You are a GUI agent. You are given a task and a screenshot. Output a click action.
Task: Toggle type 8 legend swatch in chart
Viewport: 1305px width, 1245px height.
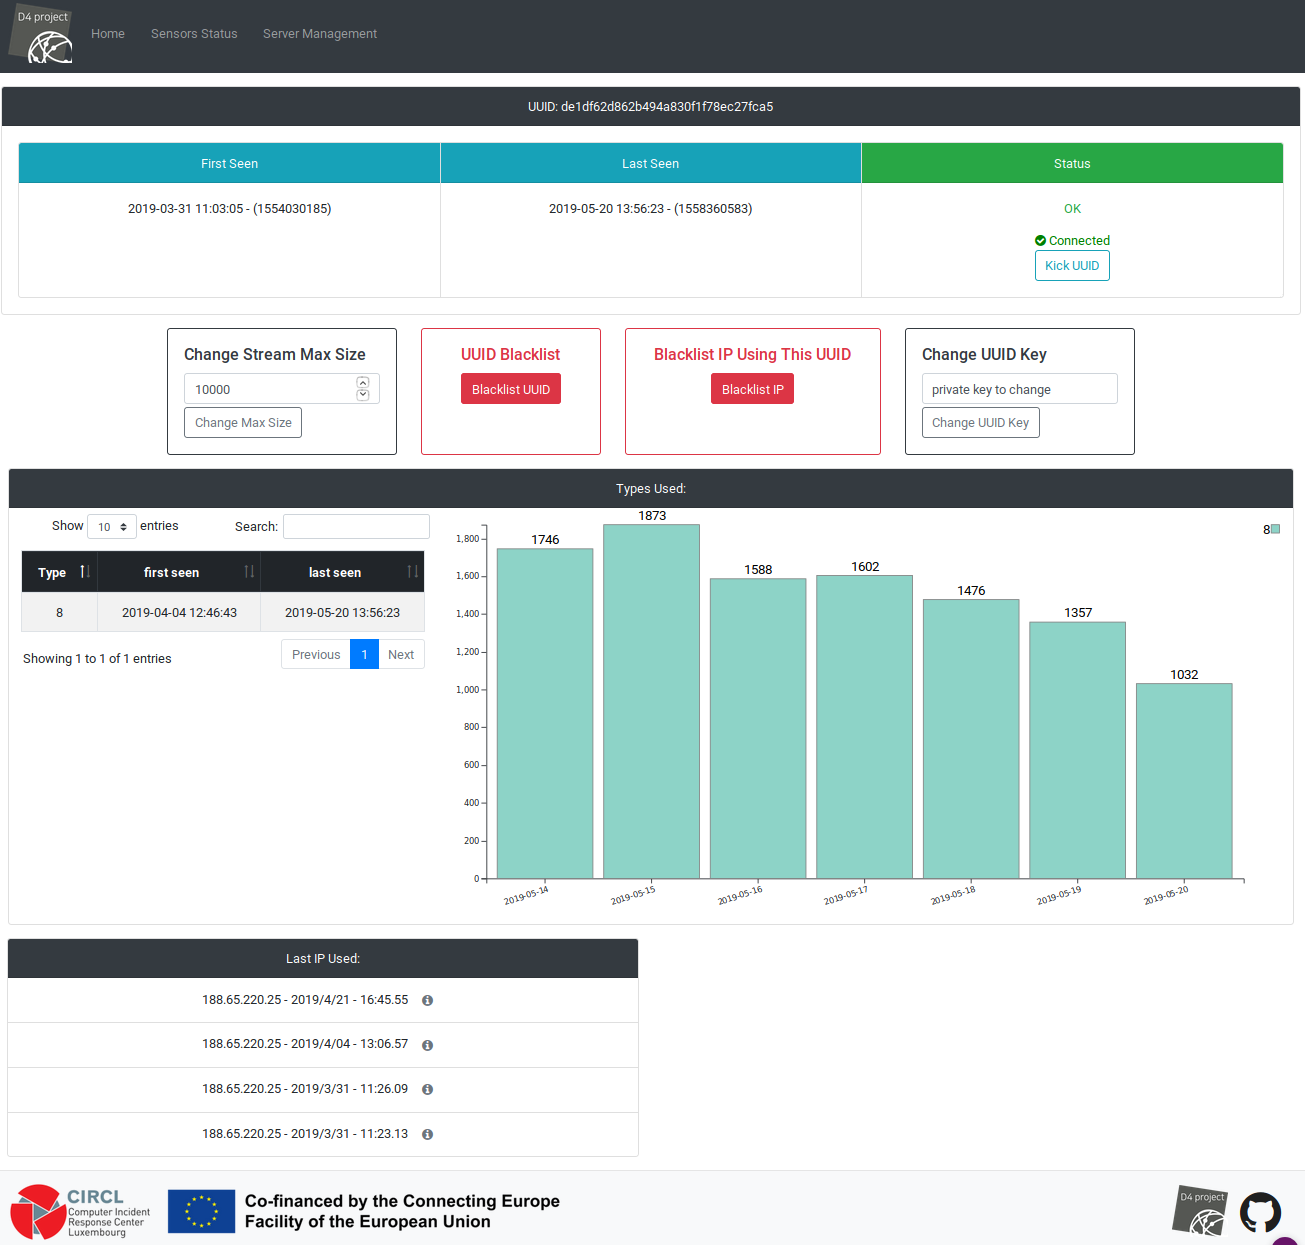(1275, 529)
